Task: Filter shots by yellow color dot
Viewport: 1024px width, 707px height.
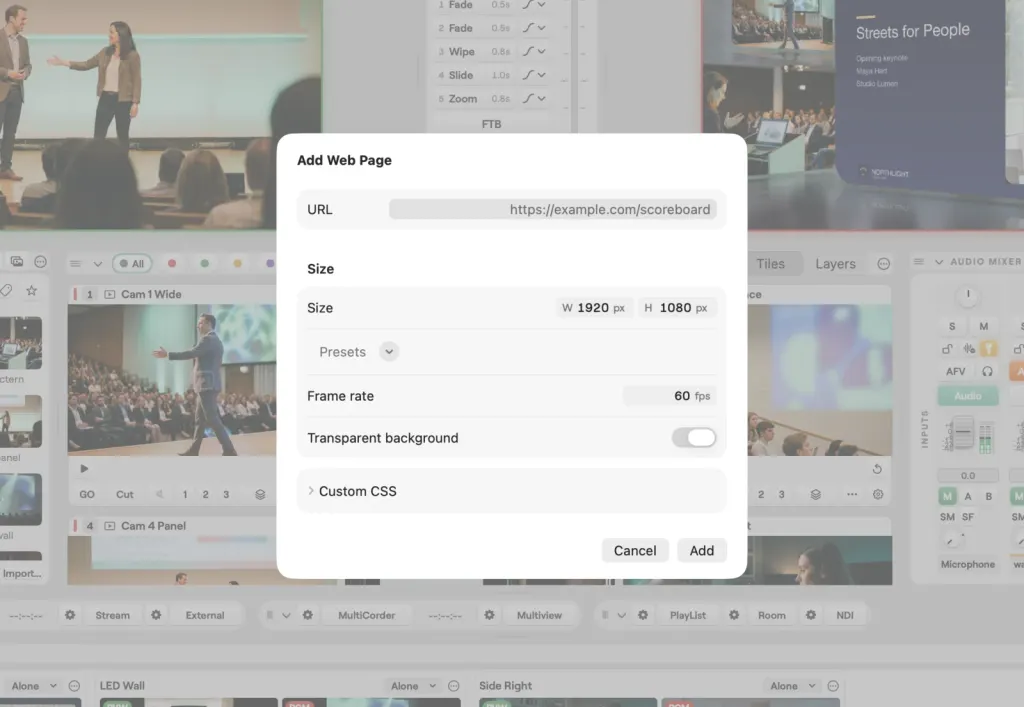Action: coord(237,263)
